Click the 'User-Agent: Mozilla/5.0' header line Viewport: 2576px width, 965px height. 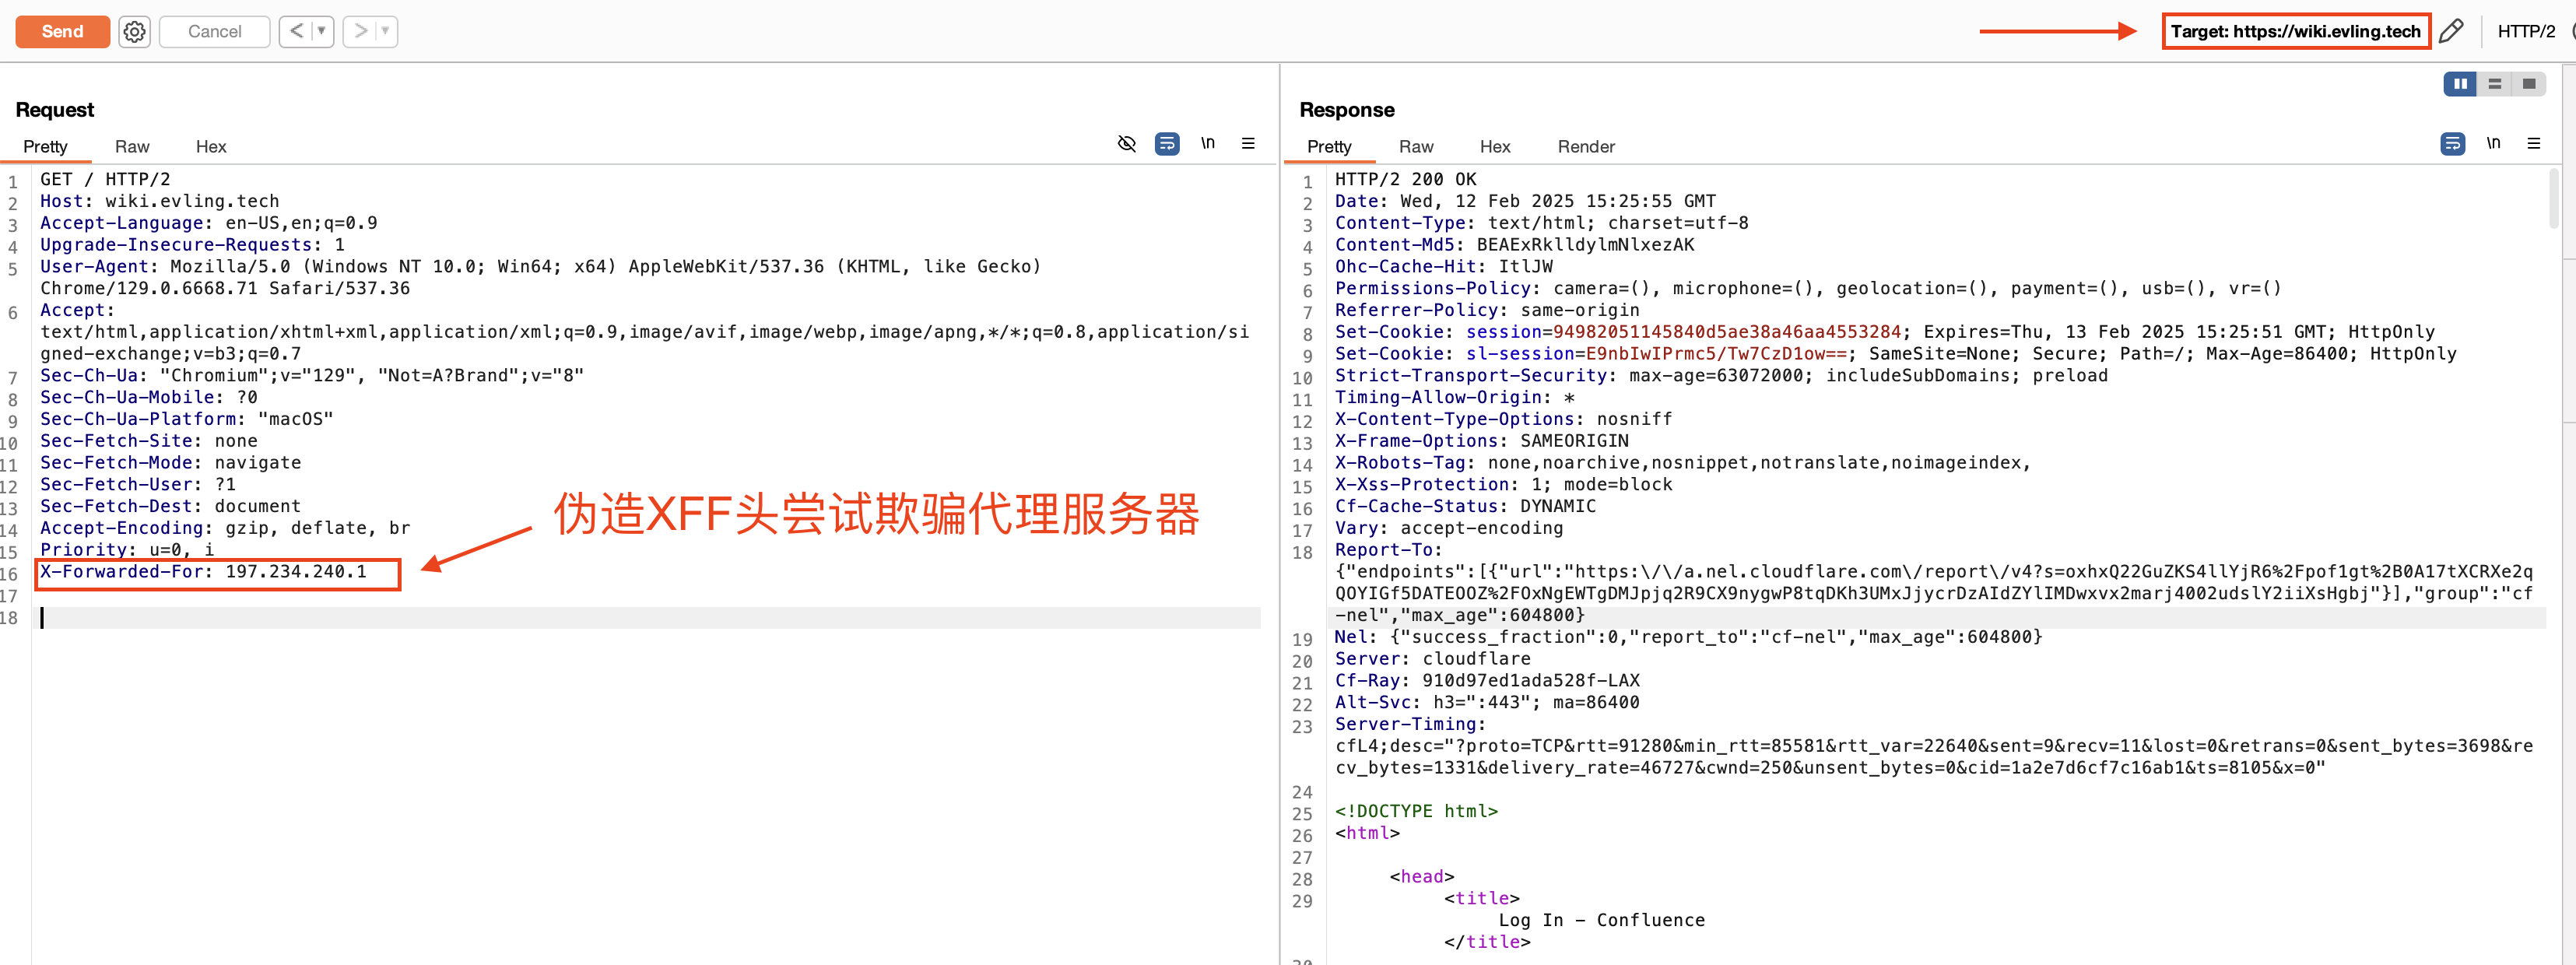click(540, 266)
